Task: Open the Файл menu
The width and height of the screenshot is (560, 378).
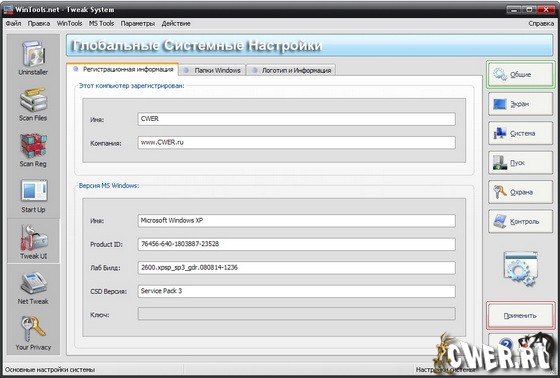Action: tap(13, 23)
